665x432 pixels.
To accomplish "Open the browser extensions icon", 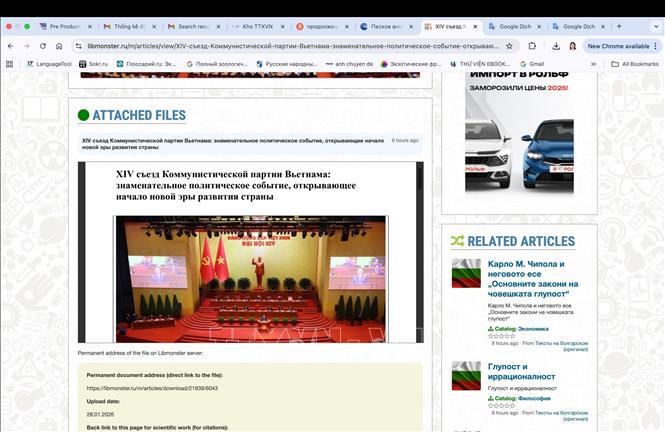I will tap(533, 46).
